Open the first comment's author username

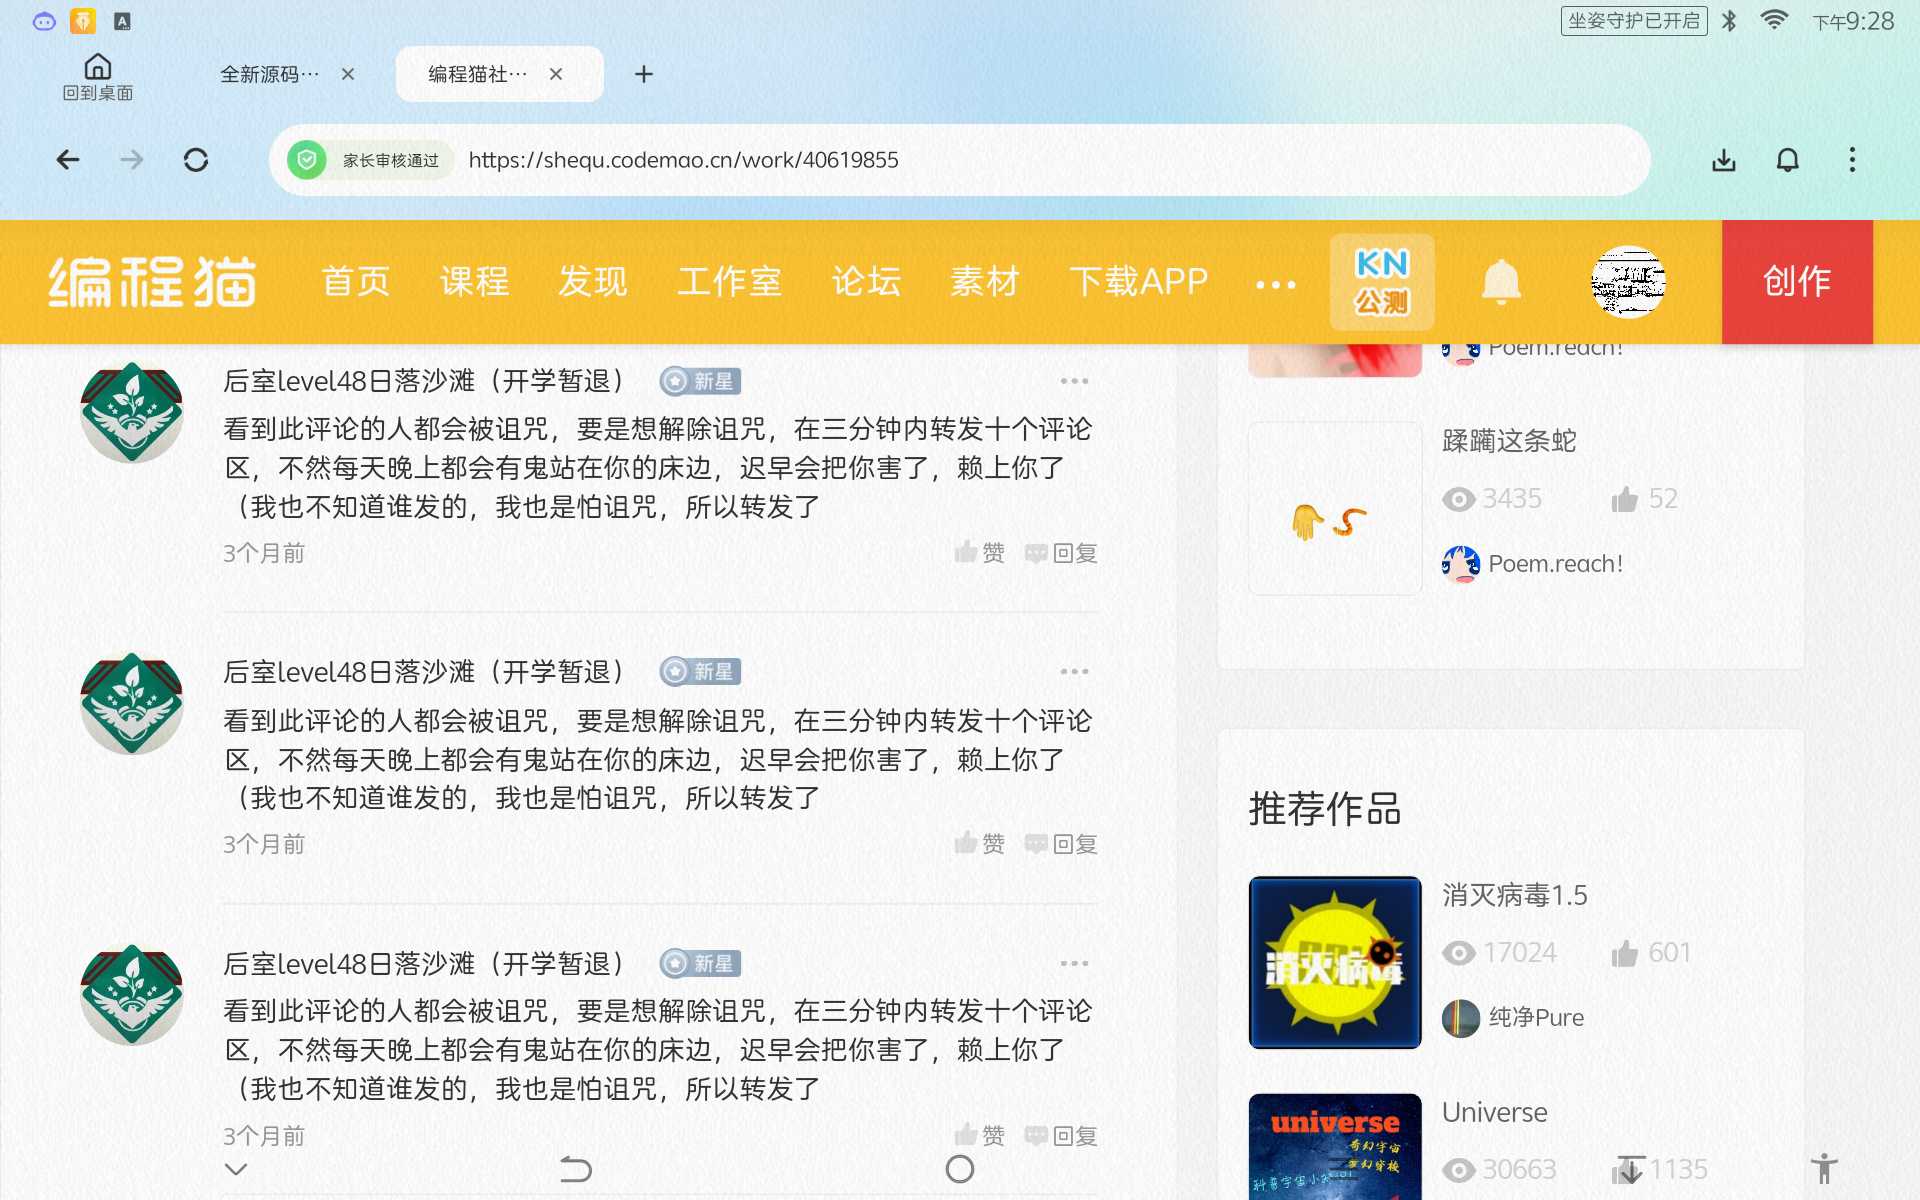tap(425, 381)
